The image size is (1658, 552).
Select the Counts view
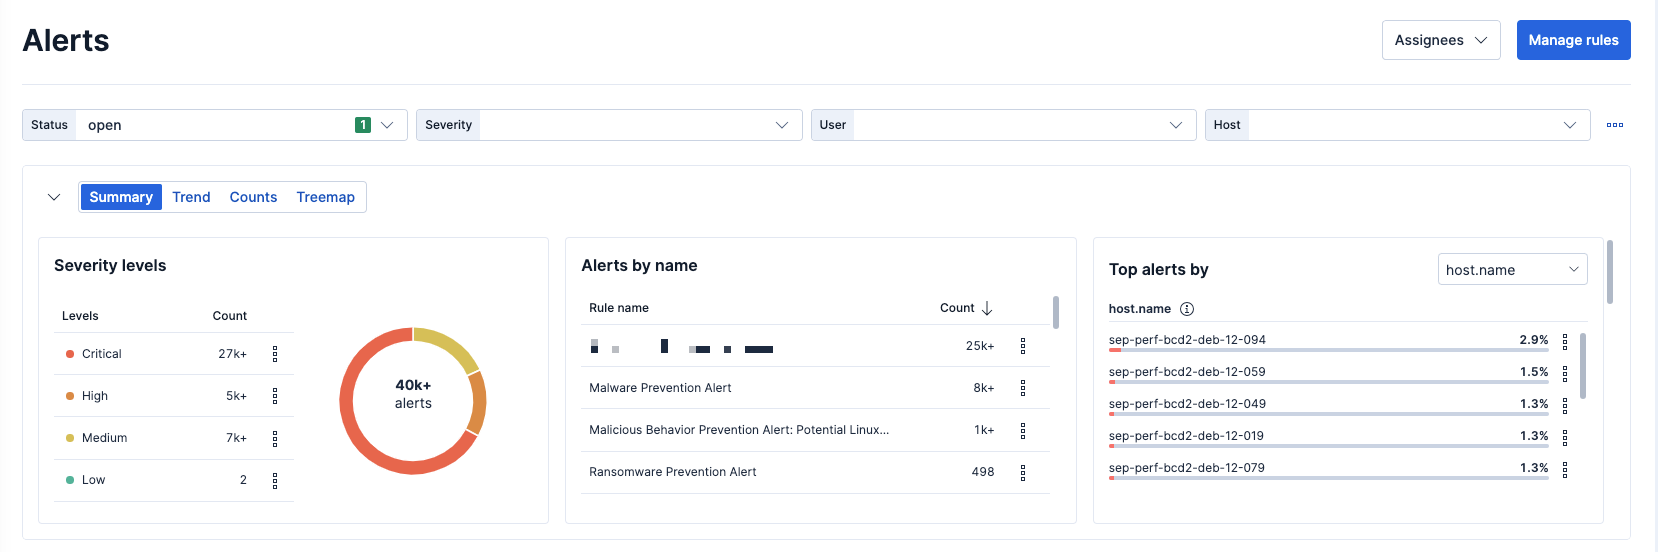253,197
